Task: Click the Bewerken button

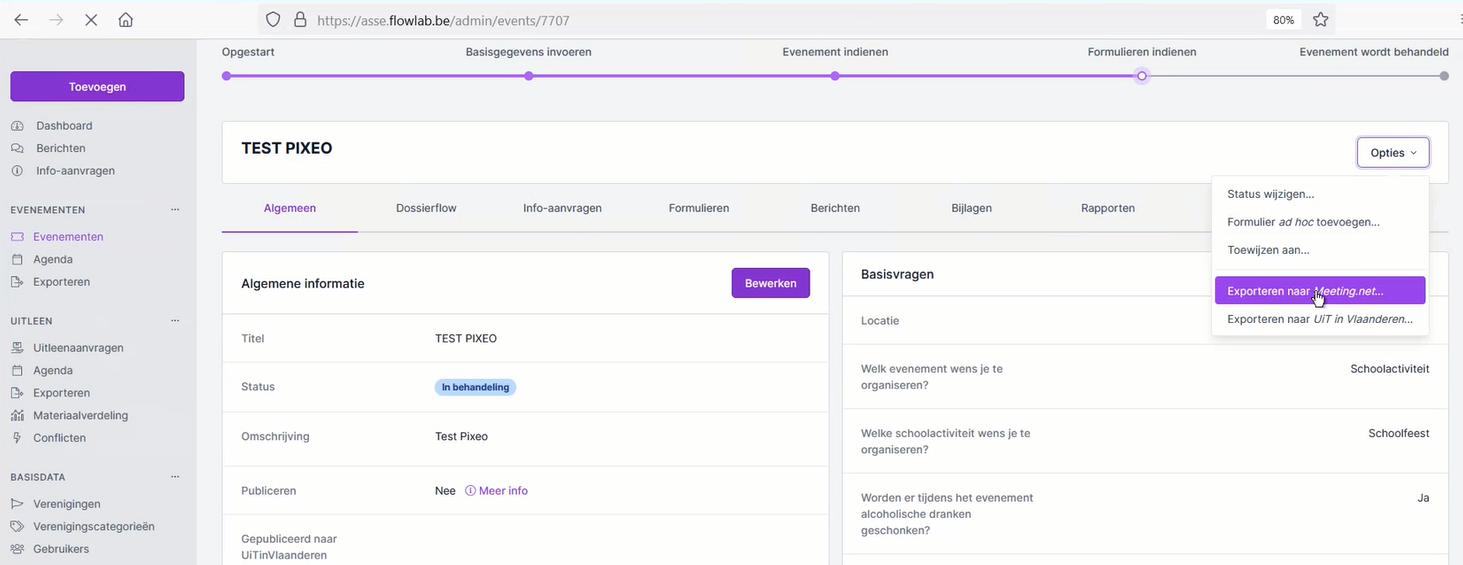Action: point(770,283)
